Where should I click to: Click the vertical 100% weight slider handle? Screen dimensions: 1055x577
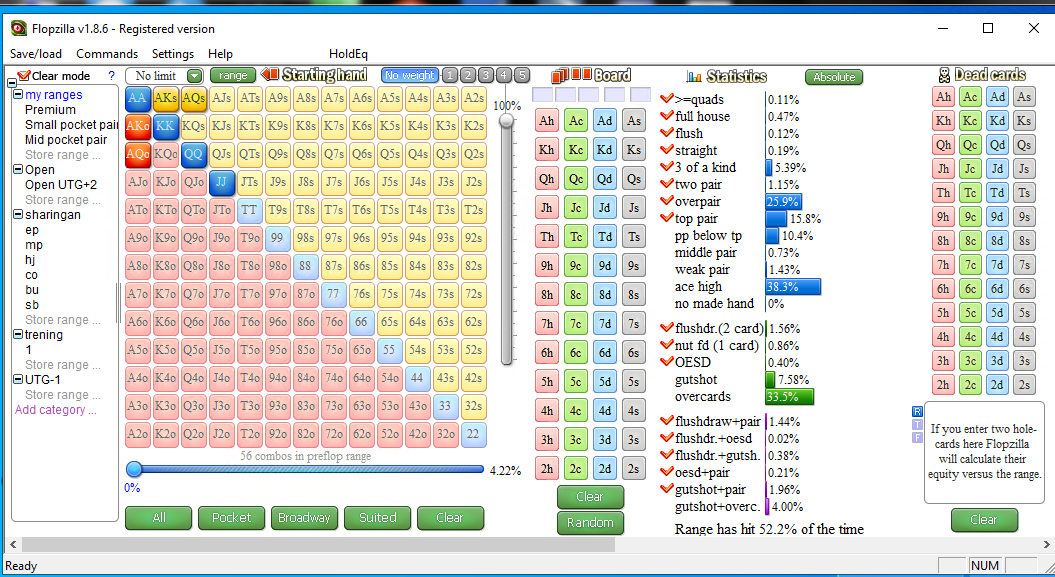(x=506, y=120)
